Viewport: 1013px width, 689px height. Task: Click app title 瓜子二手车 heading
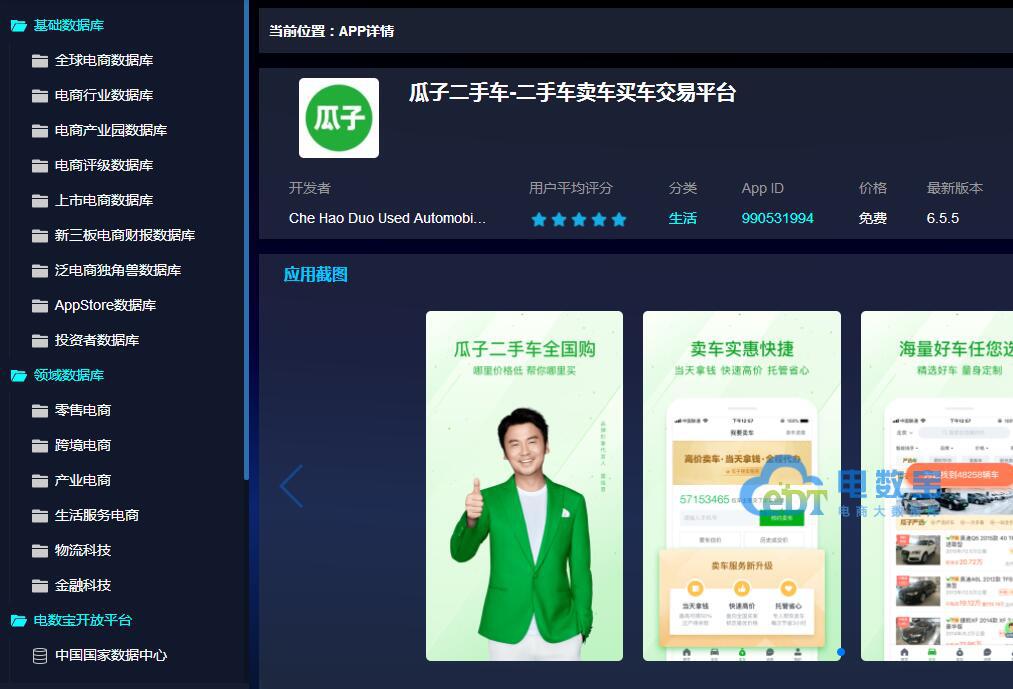coord(572,93)
